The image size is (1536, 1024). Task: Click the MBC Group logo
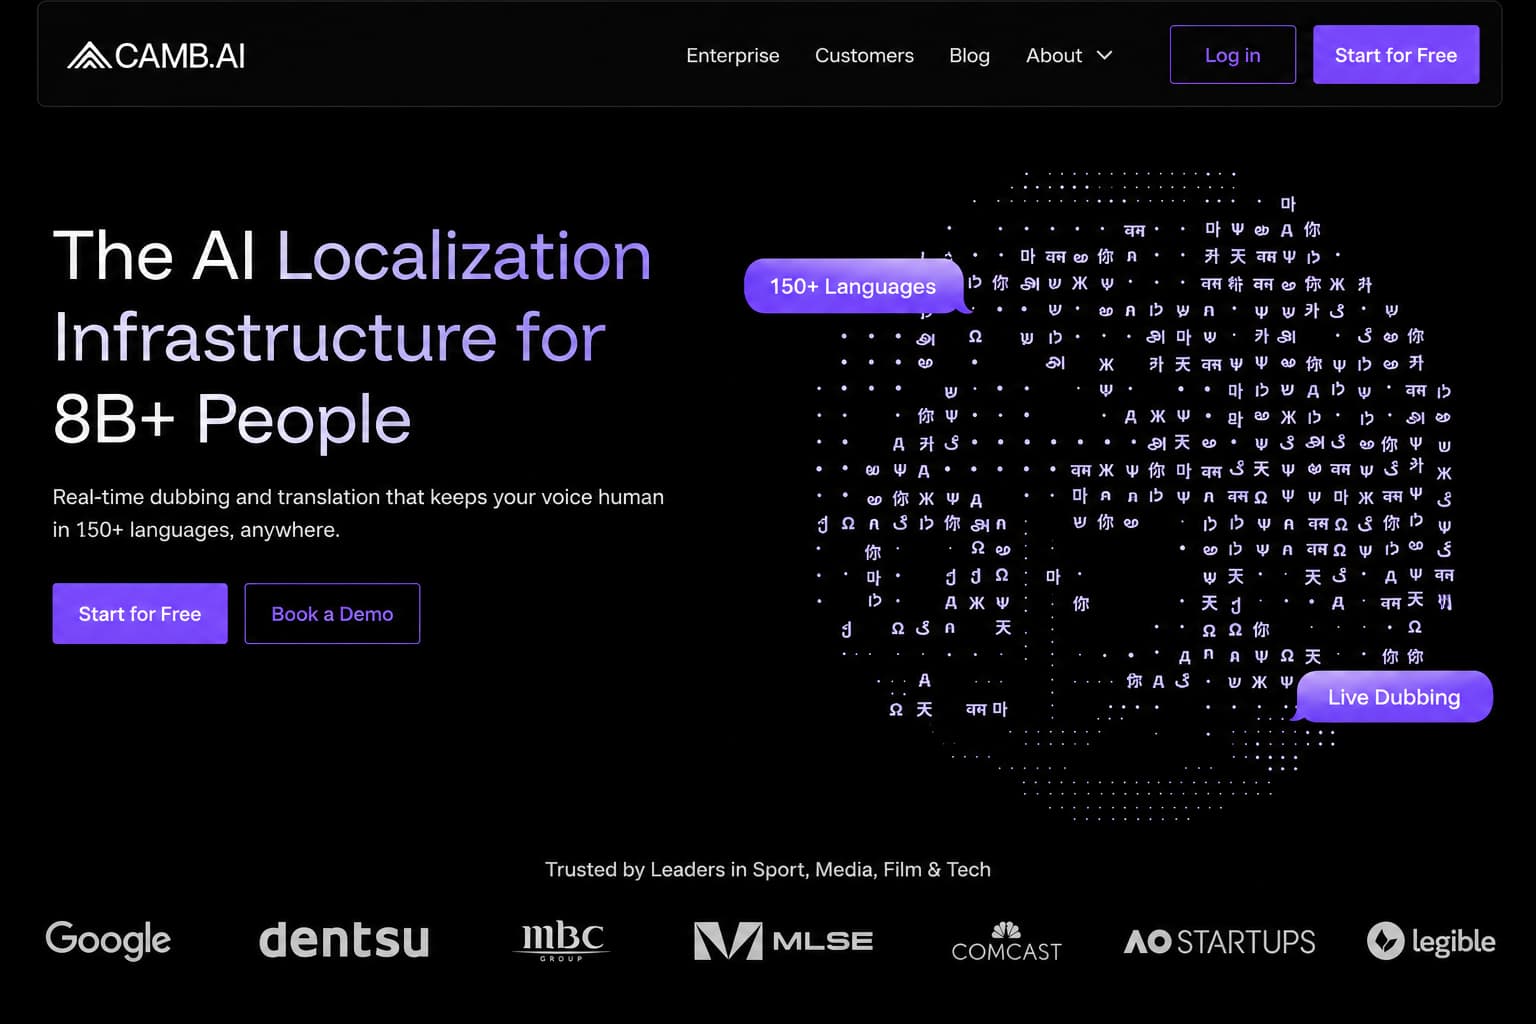click(x=561, y=941)
